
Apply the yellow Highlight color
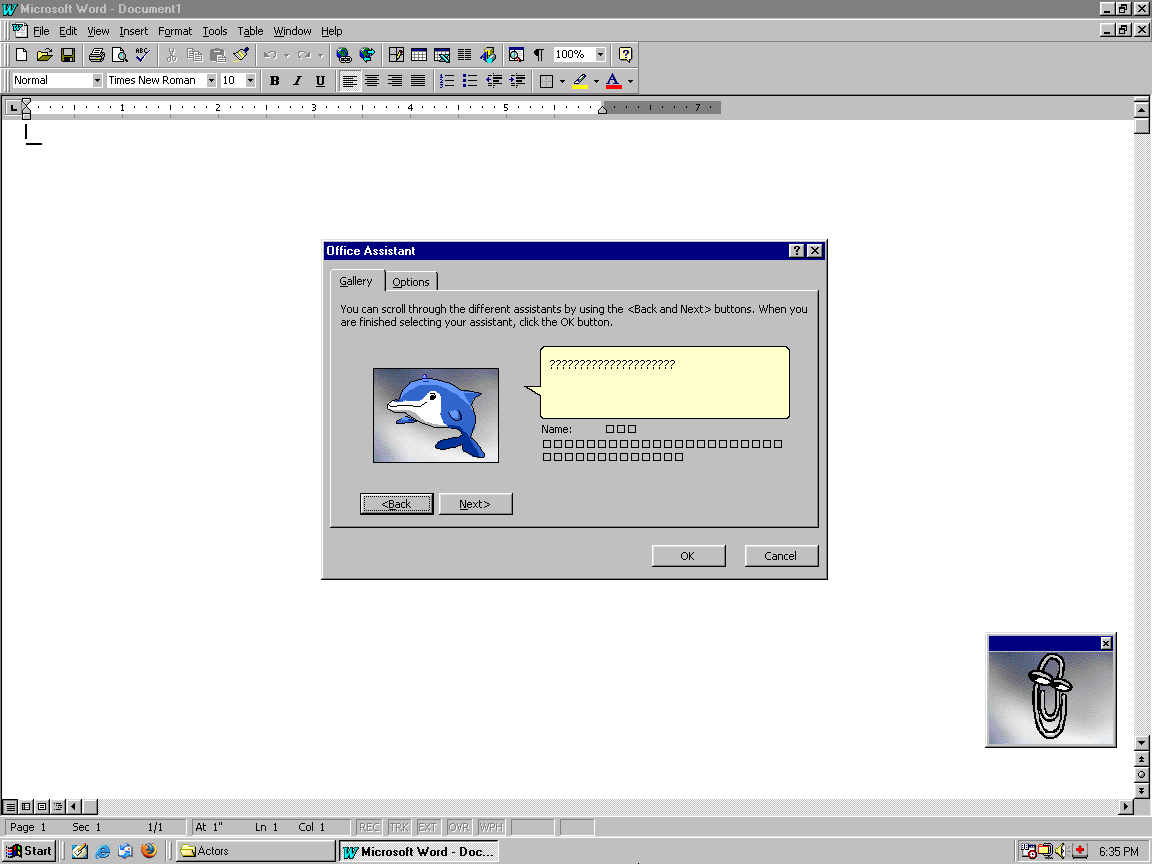[x=580, y=81]
